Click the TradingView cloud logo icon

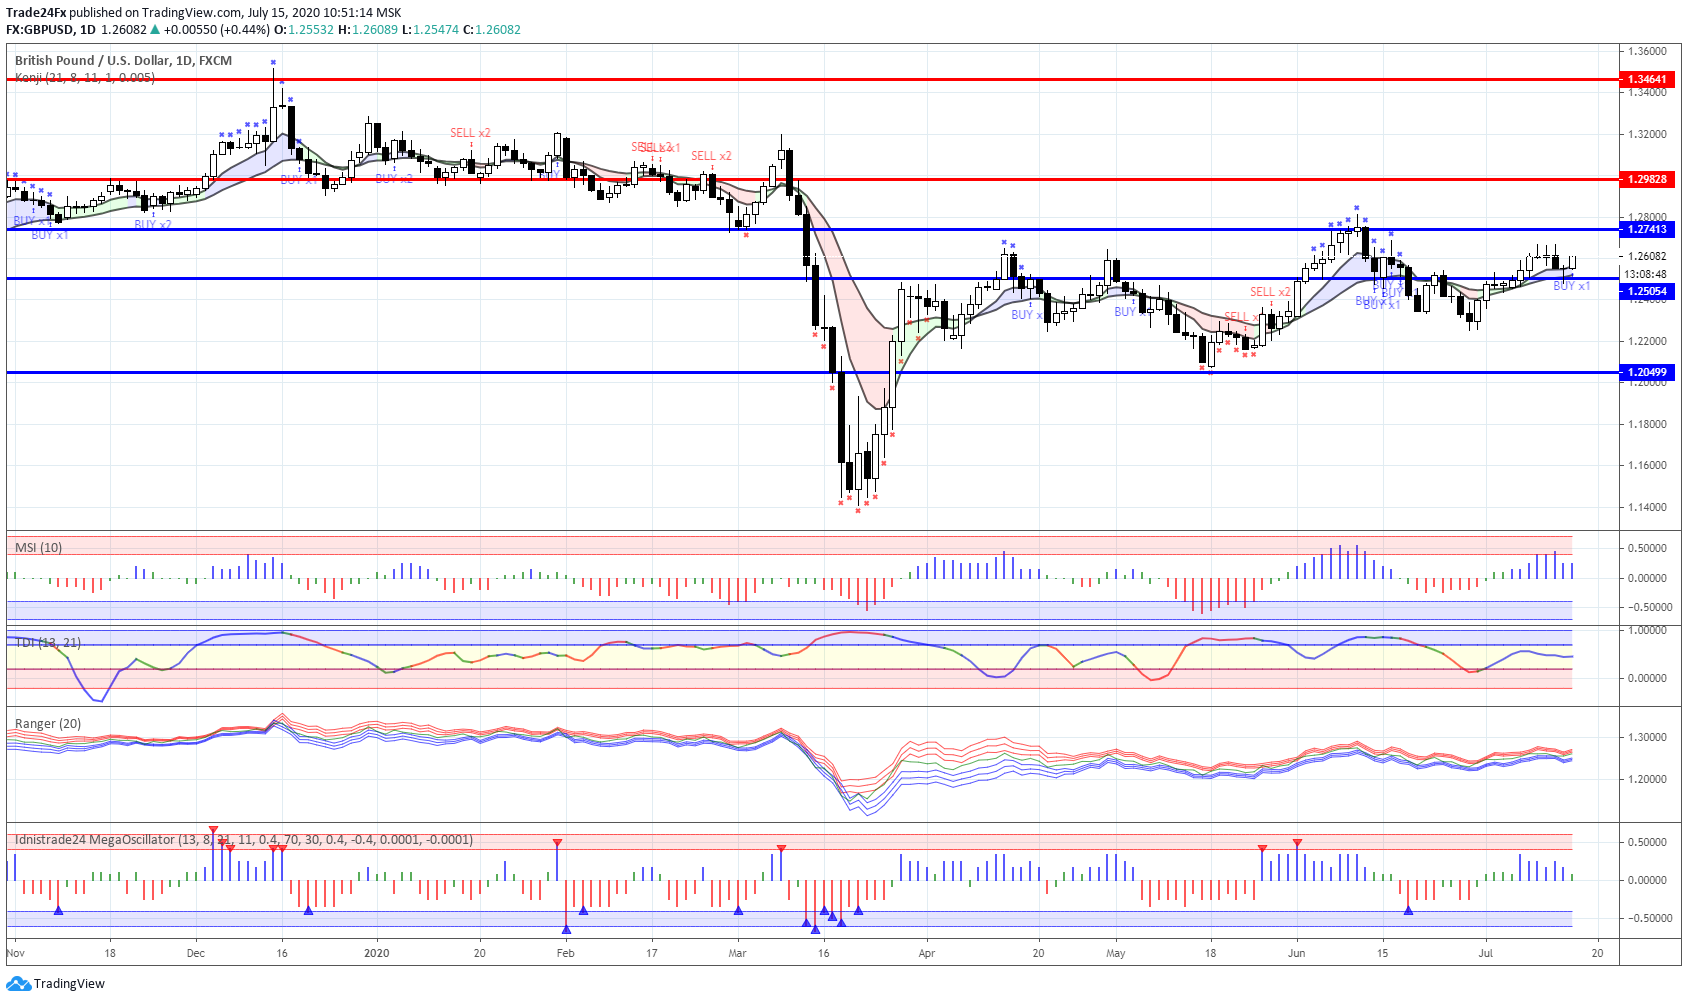coord(18,984)
